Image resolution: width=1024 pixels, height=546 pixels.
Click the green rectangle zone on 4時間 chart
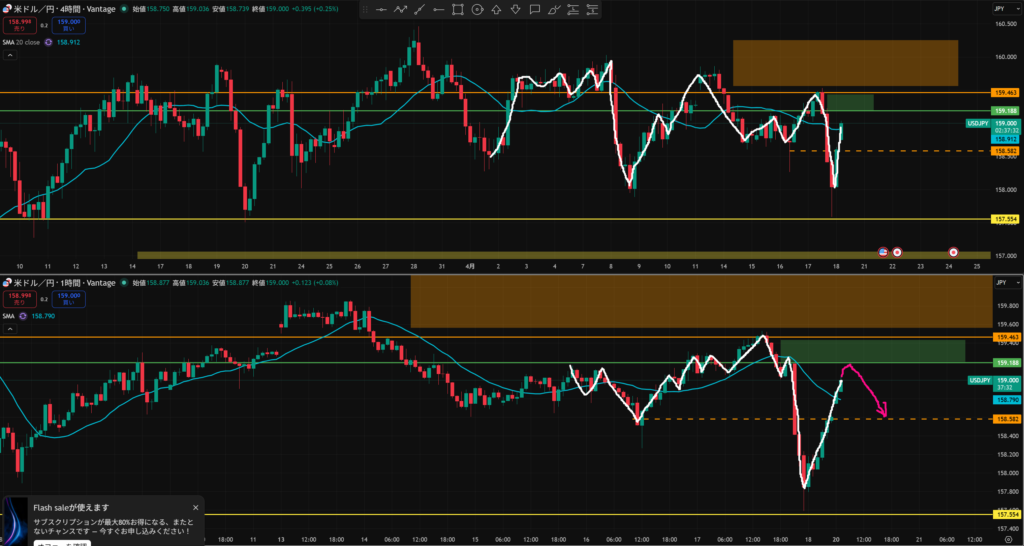click(x=849, y=102)
